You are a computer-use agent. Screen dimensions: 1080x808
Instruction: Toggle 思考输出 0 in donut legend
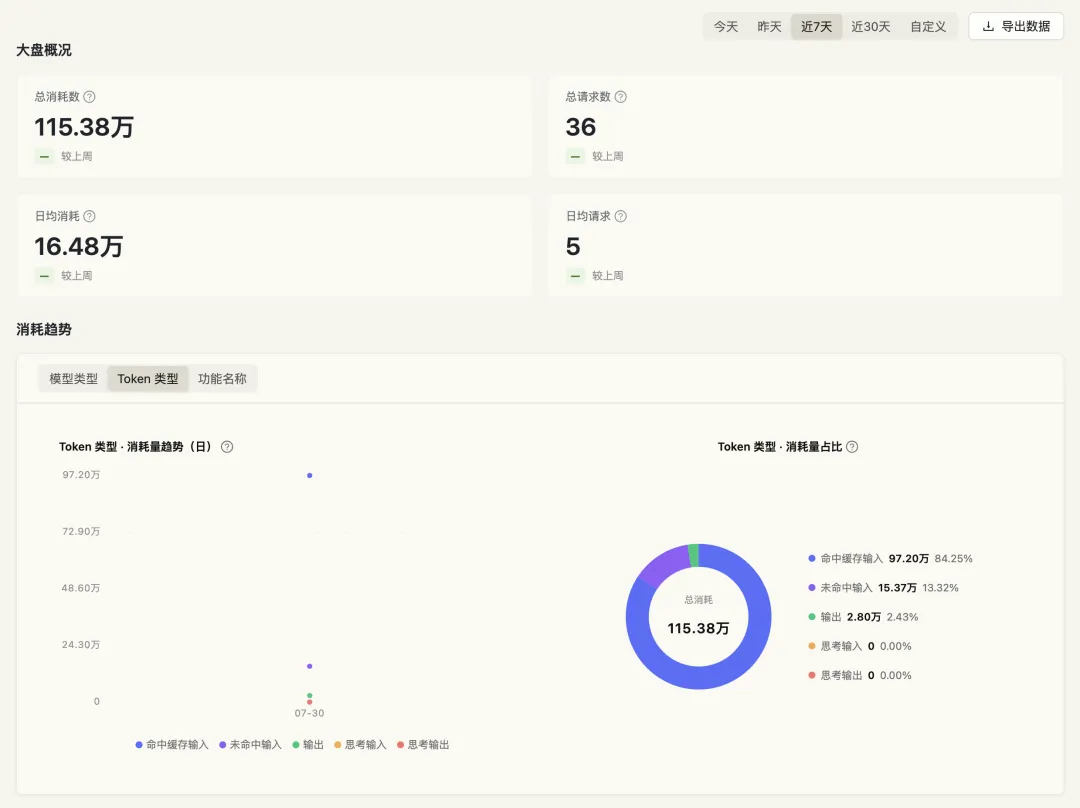[860, 676]
